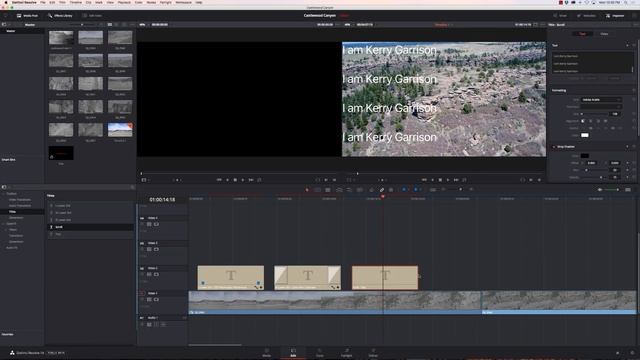The image size is (640, 360).
Task: Select the Title tab in Inspector
Action: [x=582, y=34]
